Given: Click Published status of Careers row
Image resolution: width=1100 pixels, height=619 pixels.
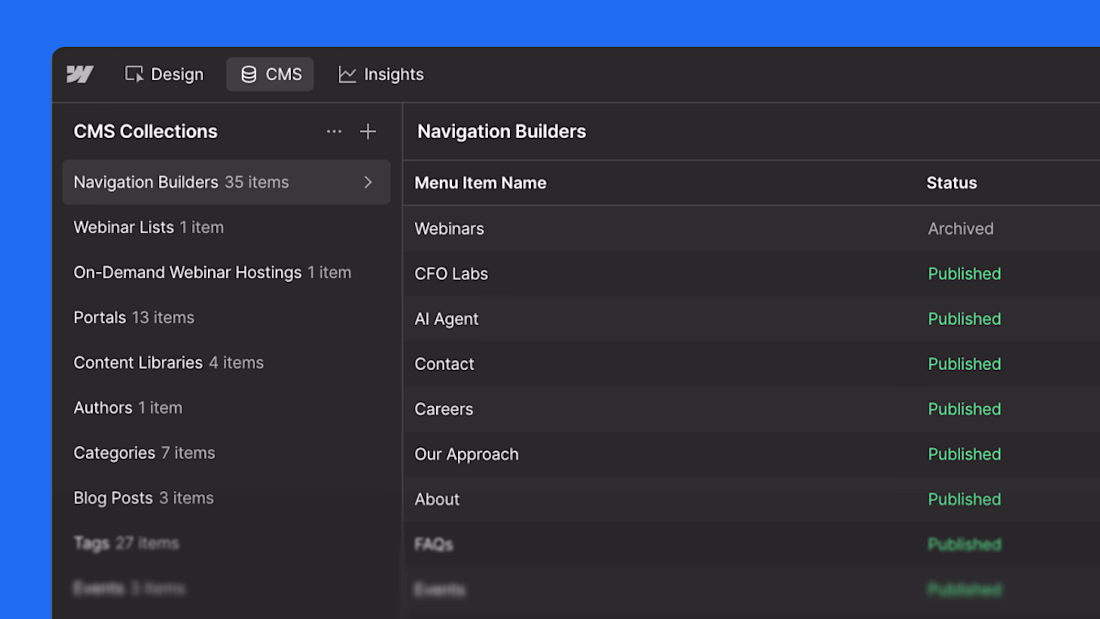Looking at the screenshot, I should coord(964,409).
